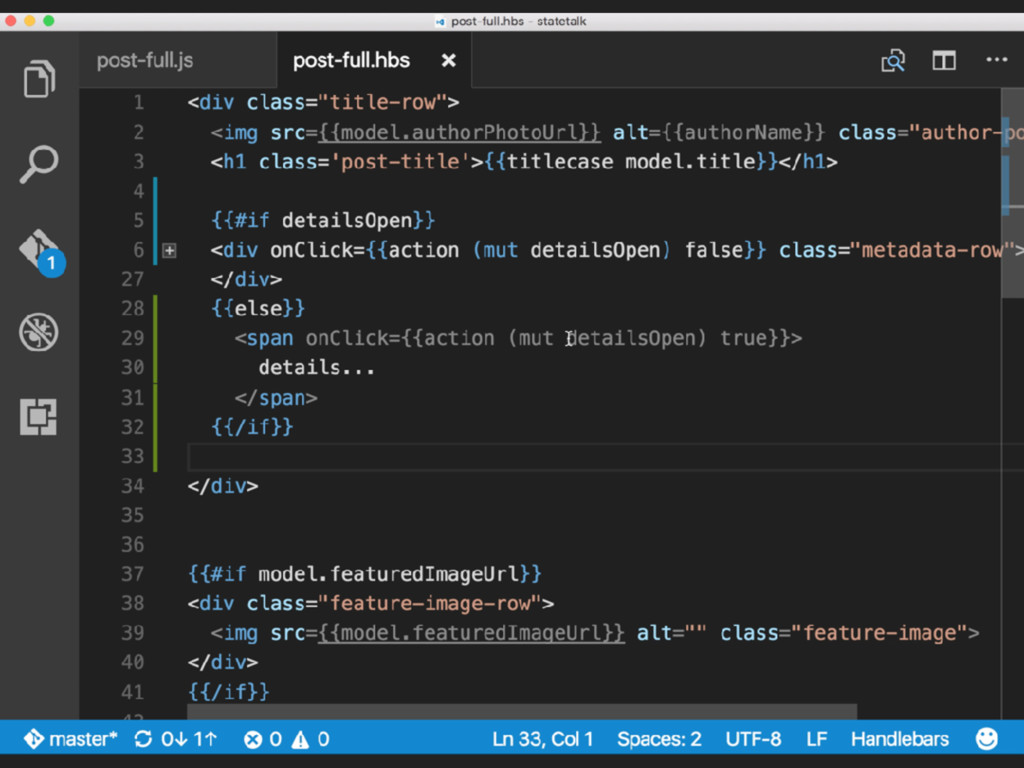Click line number 28 in gutter
The image size is (1024, 768).
coord(133,308)
